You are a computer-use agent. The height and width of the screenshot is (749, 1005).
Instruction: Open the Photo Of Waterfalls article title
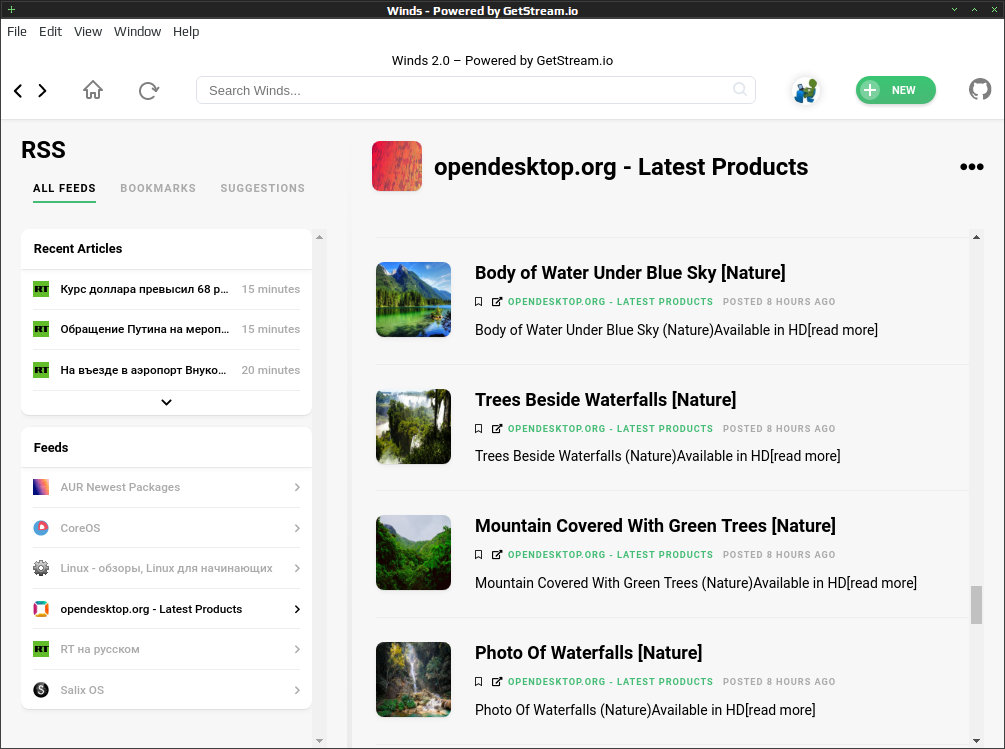[588, 653]
